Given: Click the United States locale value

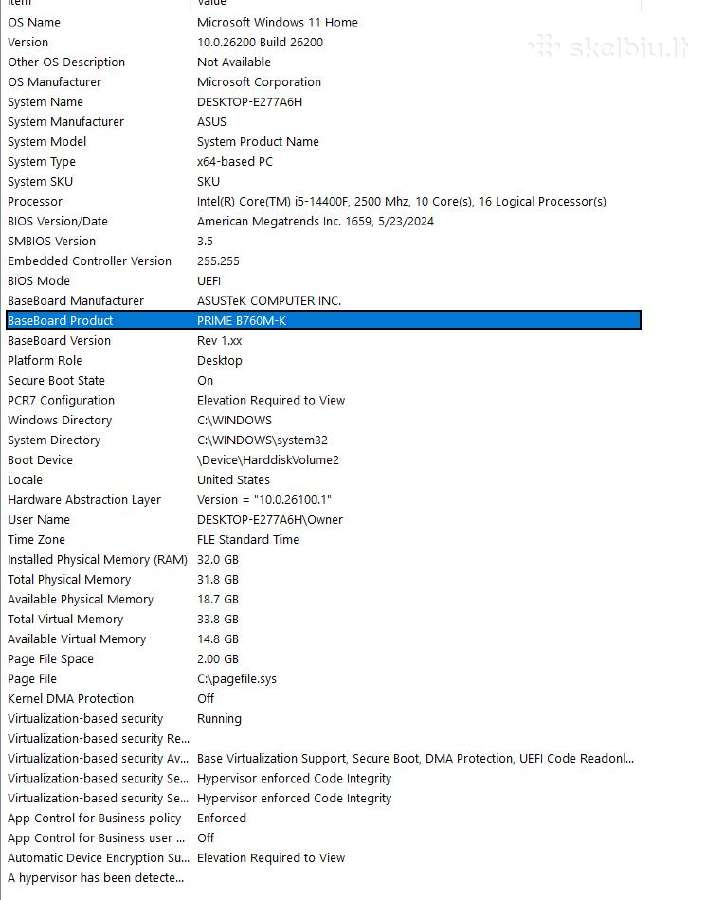Looking at the screenshot, I should [x=233, y=480].
